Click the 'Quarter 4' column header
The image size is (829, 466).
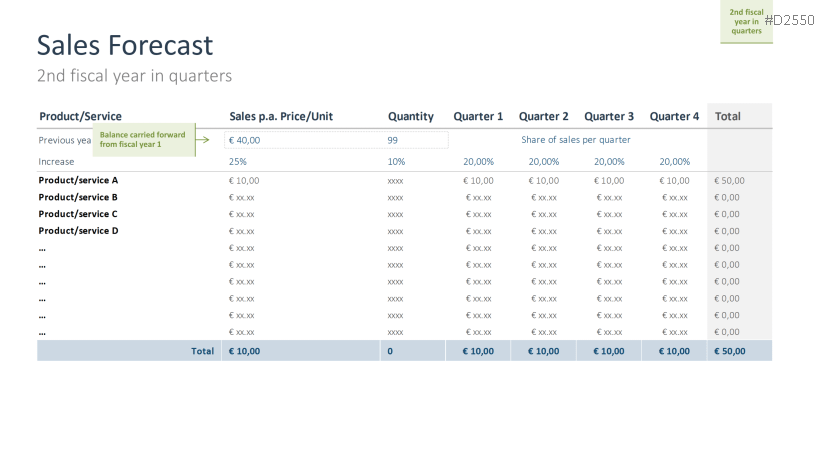click(x=674, y=116)
